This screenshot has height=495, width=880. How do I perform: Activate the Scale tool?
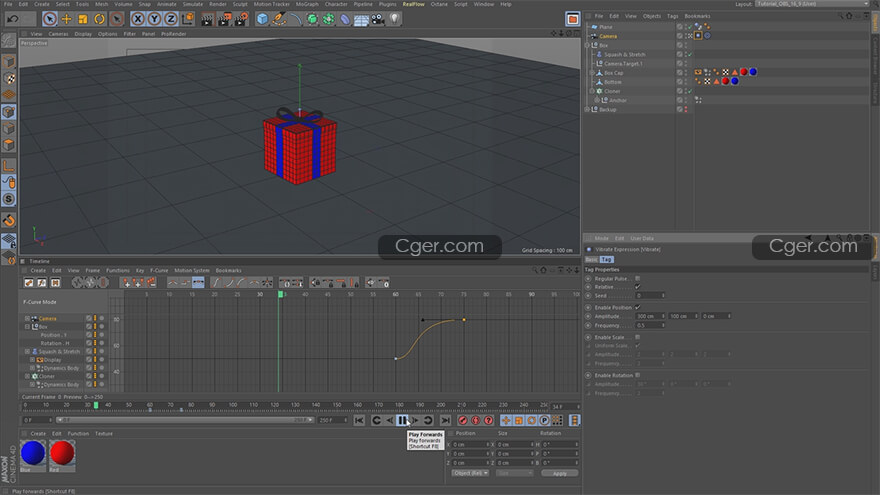[x=83, y=19]
